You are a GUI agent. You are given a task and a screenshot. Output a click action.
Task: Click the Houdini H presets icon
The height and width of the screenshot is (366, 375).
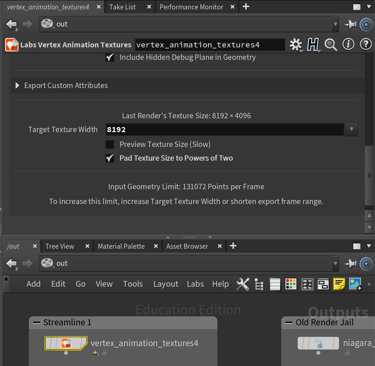pos(313,44)
